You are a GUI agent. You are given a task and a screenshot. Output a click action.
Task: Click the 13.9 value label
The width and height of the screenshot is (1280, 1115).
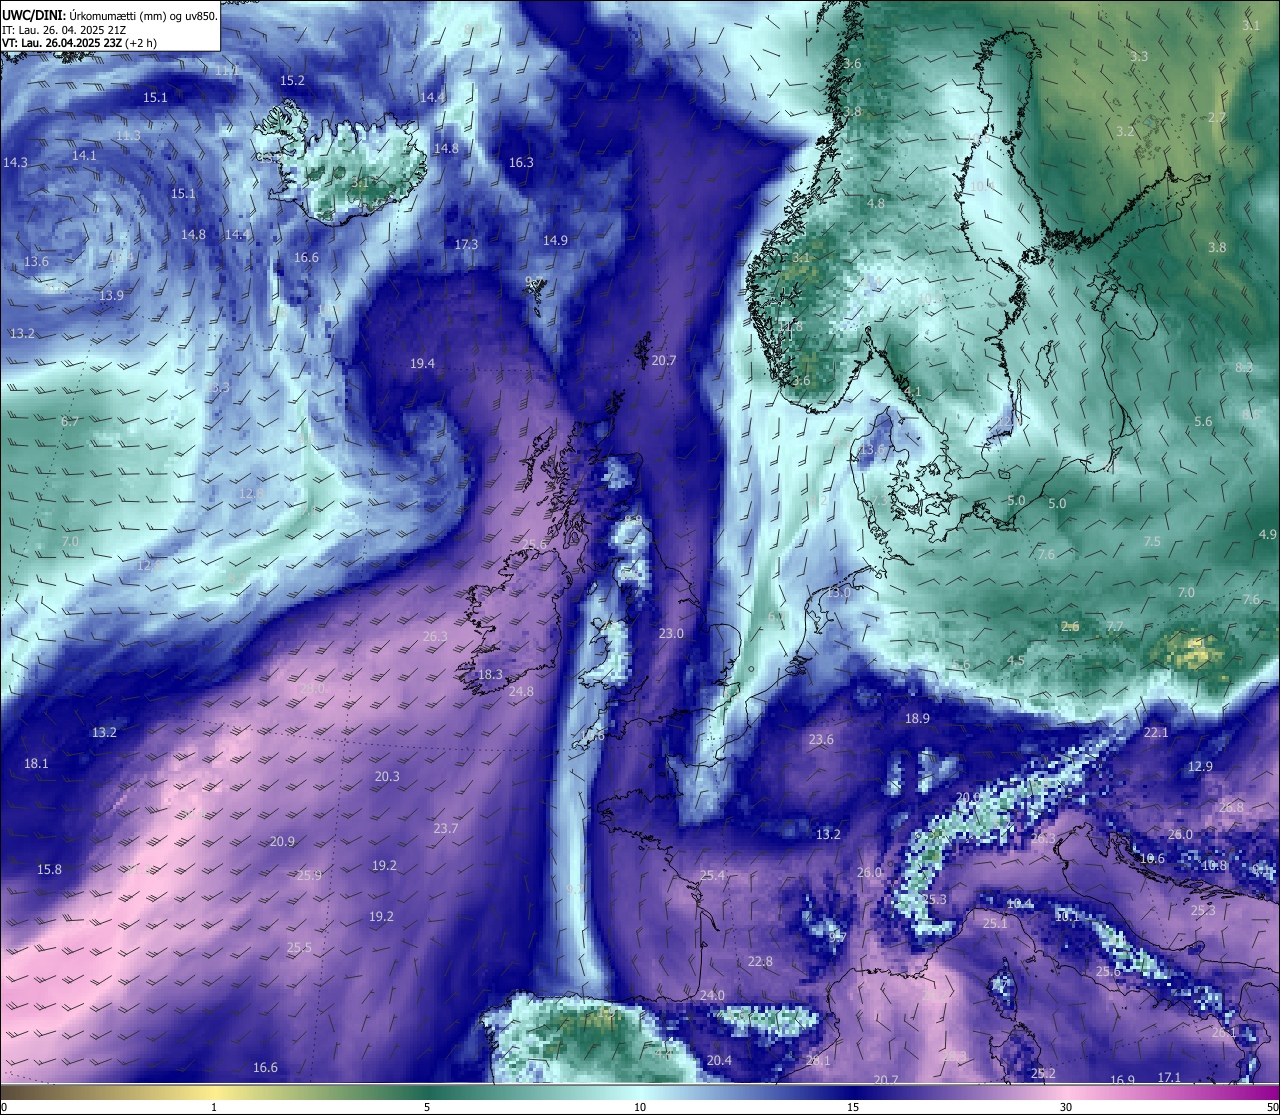111,295
